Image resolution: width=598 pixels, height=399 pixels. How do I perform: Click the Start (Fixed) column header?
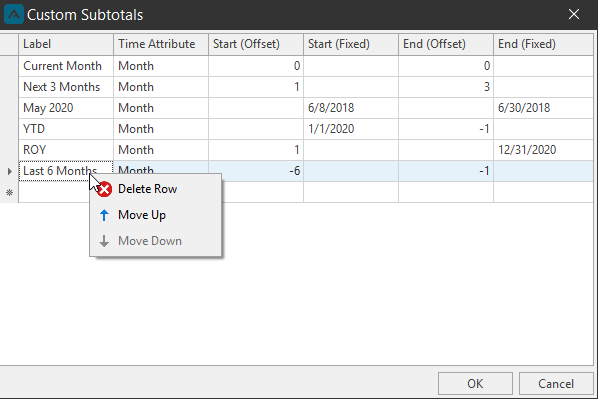tap(351, 44)
